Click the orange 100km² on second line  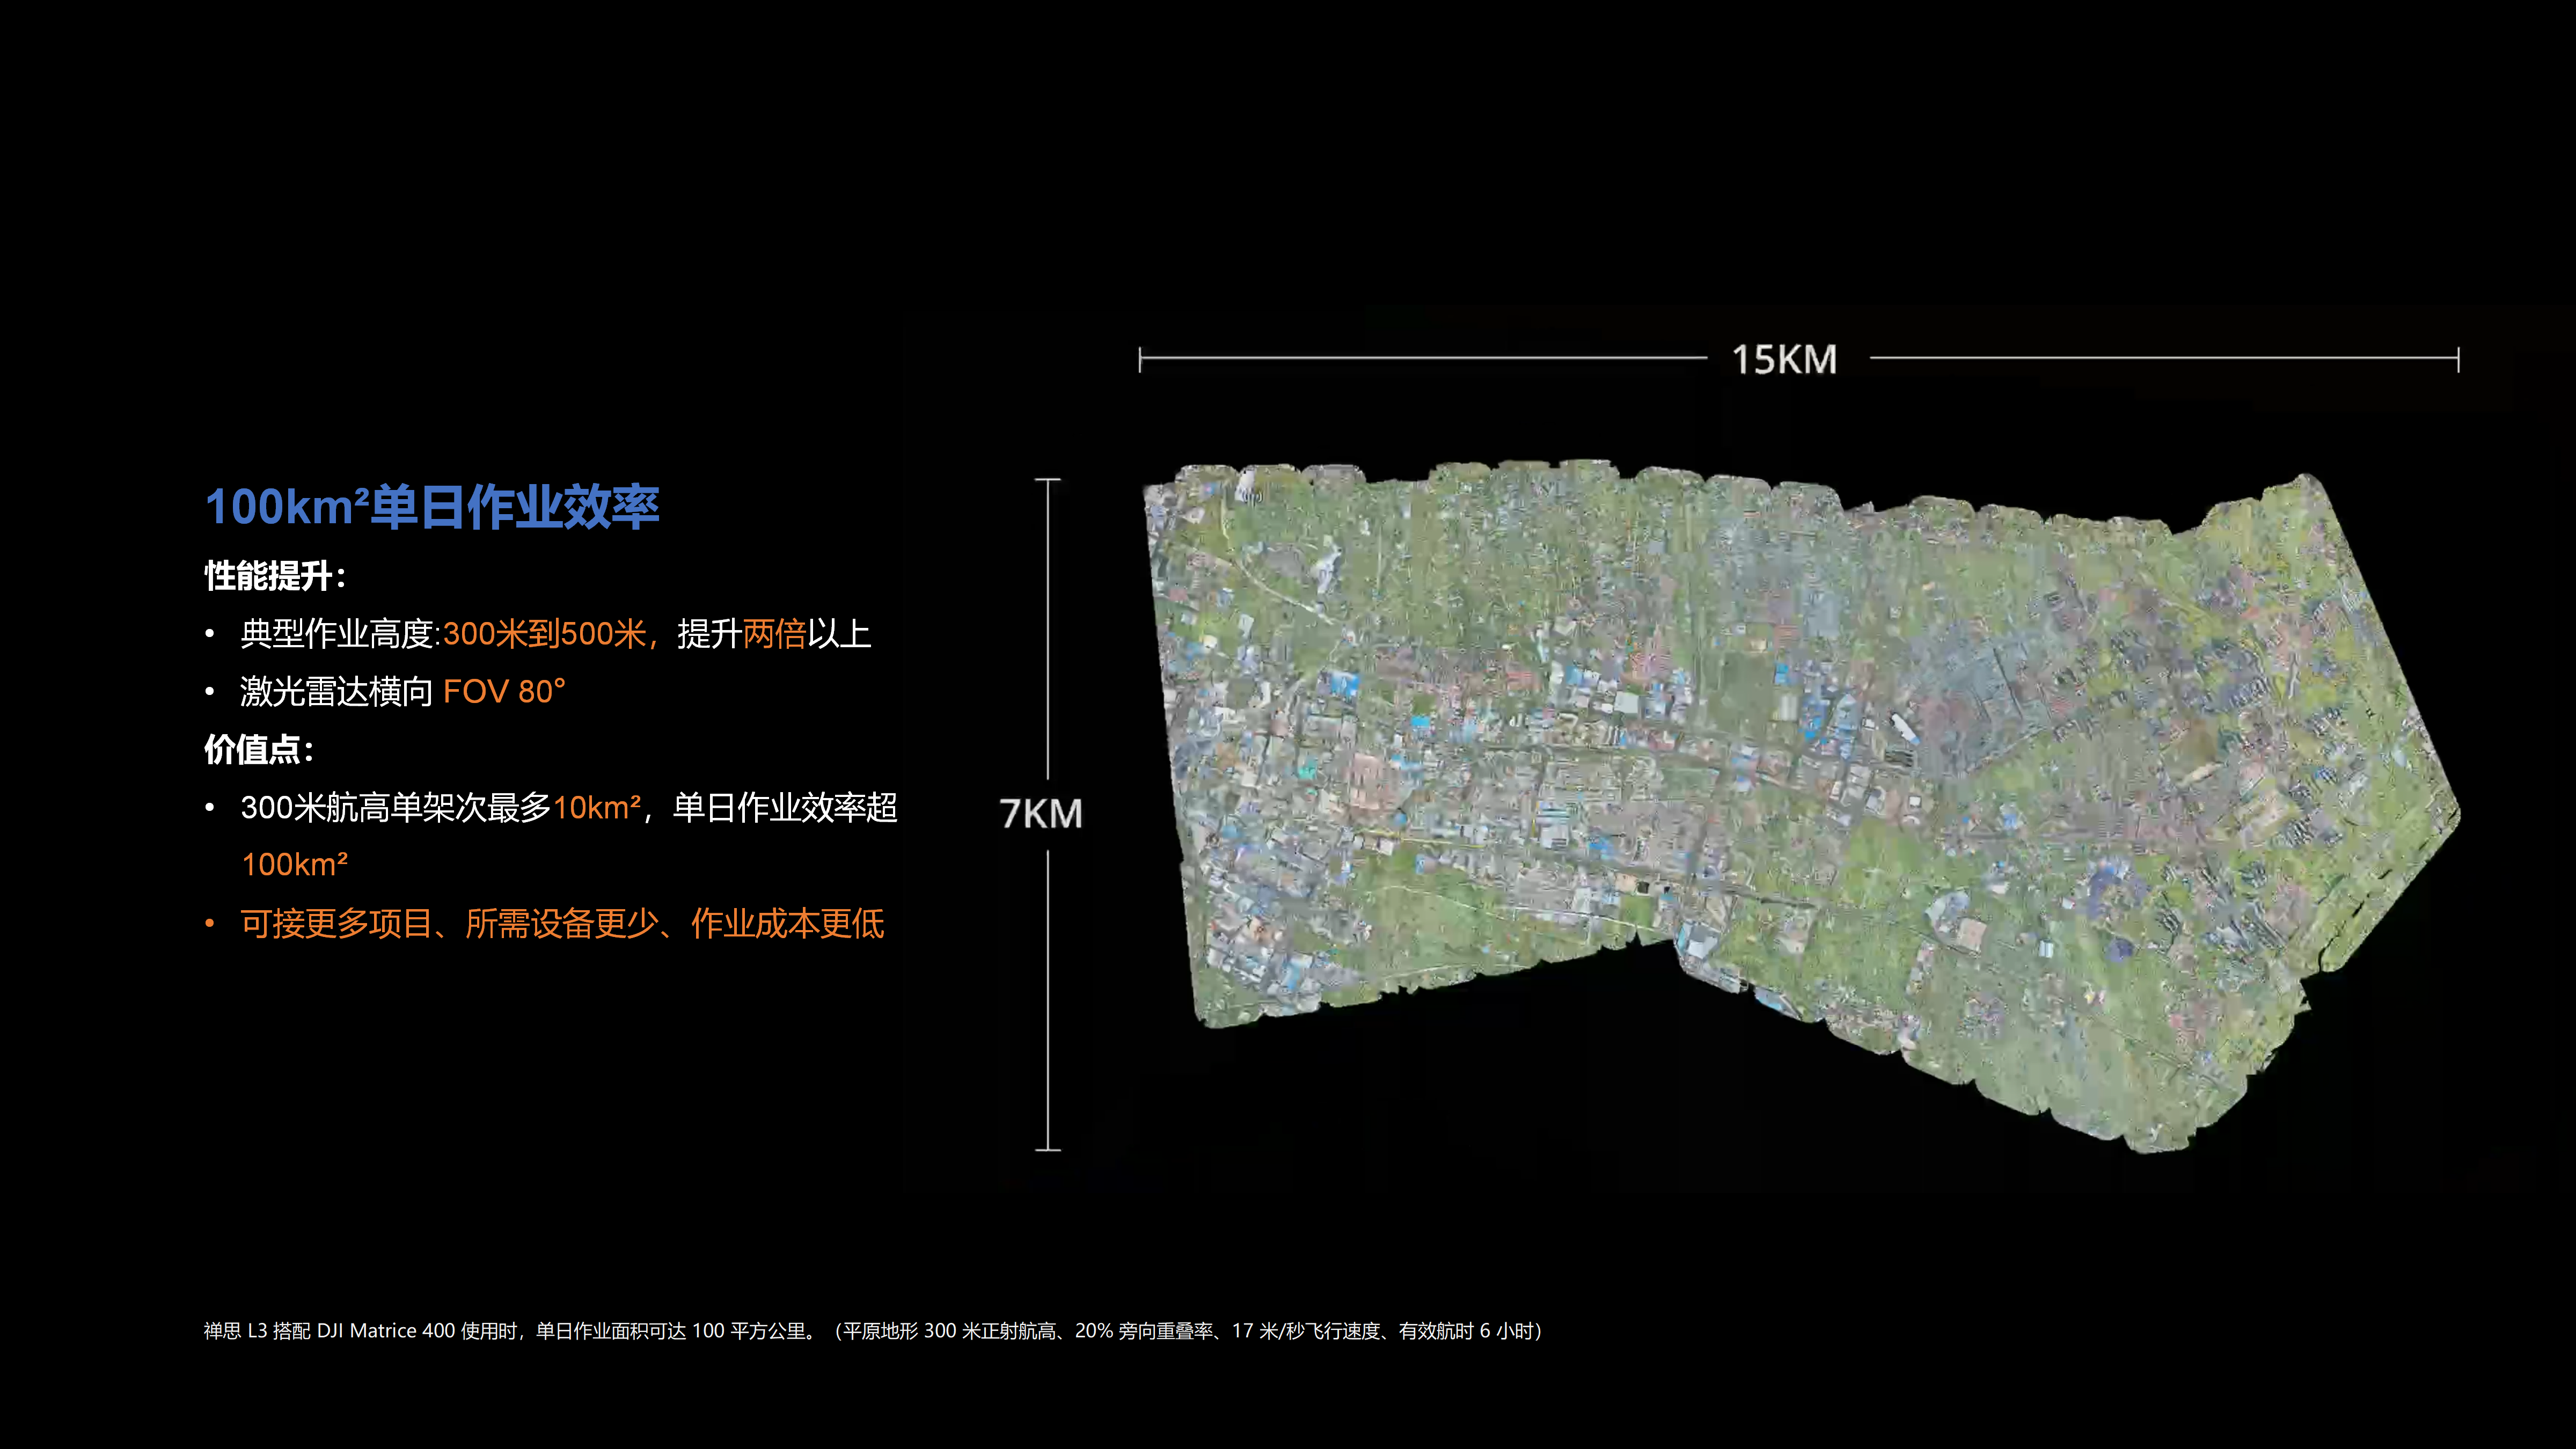(x=295, y=865)
